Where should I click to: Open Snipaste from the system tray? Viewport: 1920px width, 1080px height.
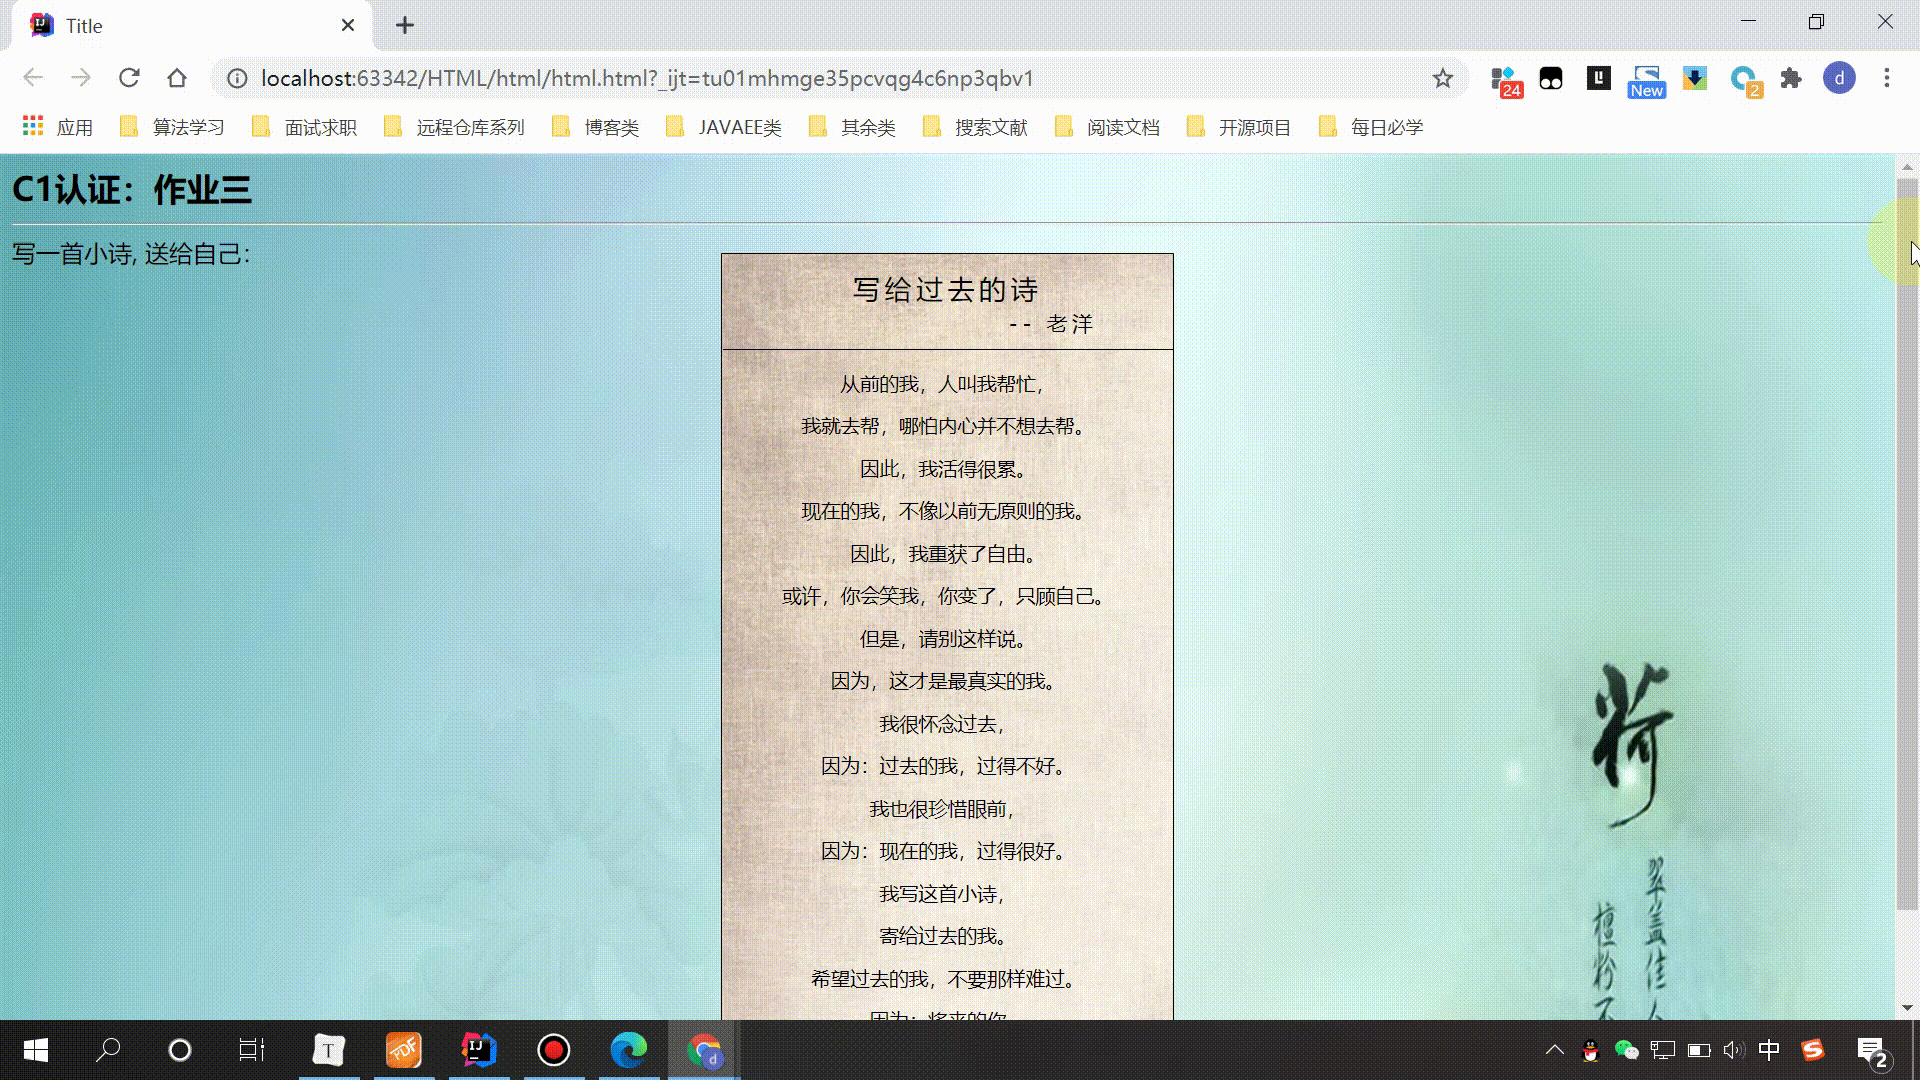pos(1815,1050)
